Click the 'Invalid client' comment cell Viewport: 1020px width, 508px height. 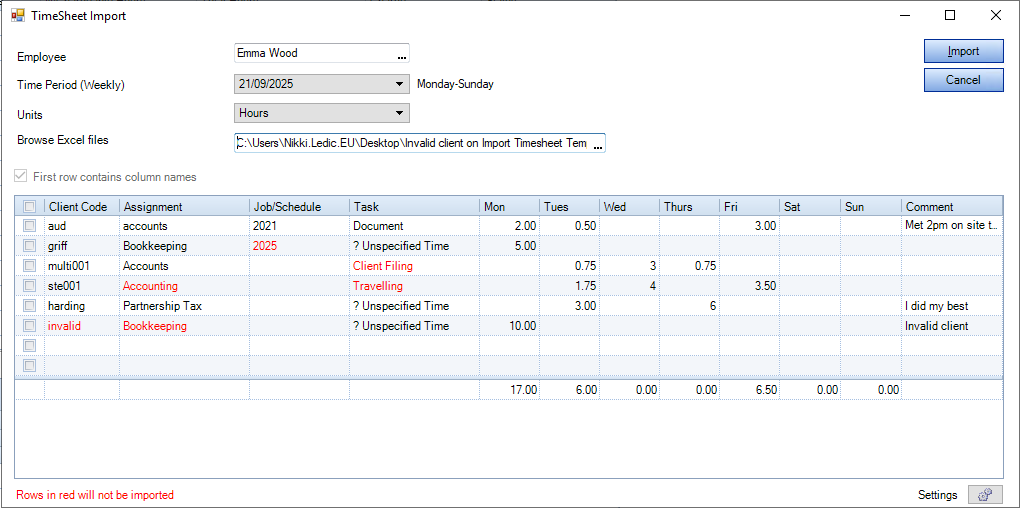pos(952,326)
